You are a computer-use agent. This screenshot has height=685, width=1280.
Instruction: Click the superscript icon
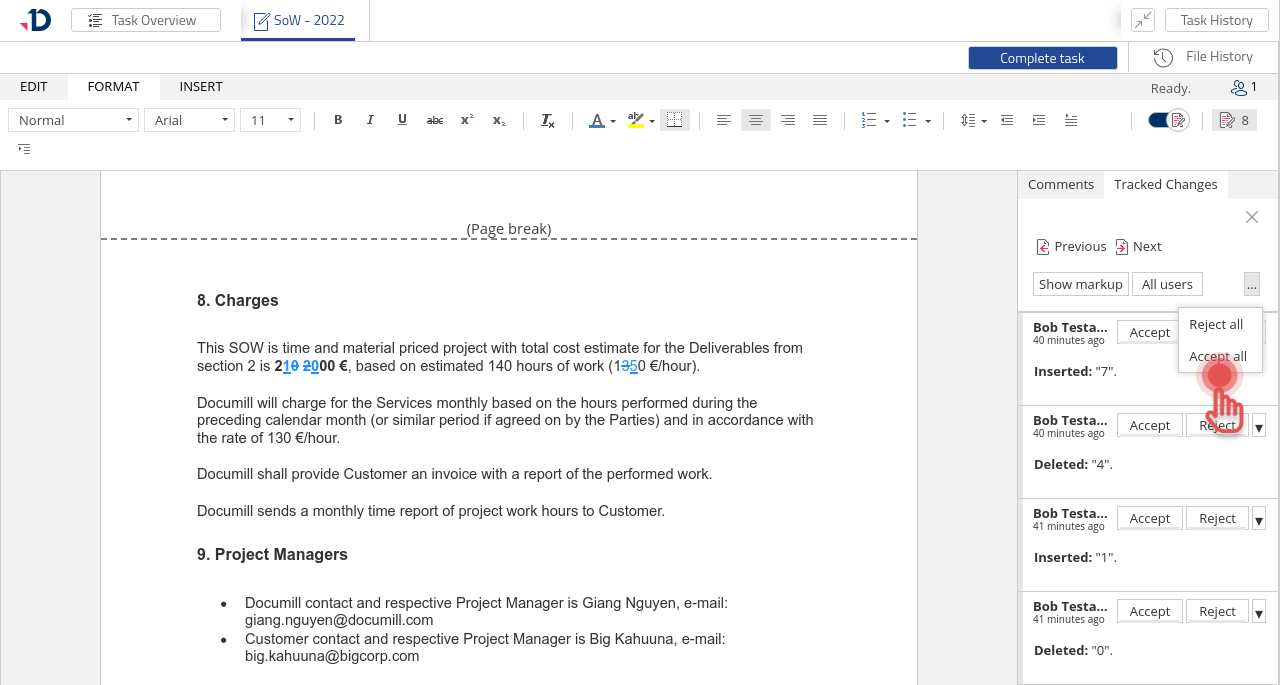467,120
